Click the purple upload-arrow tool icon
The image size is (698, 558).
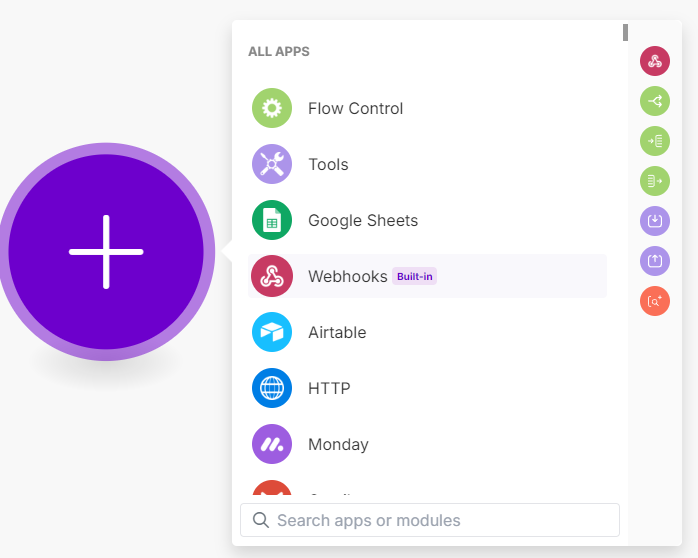pyautogui.click(x=655, y=261)
